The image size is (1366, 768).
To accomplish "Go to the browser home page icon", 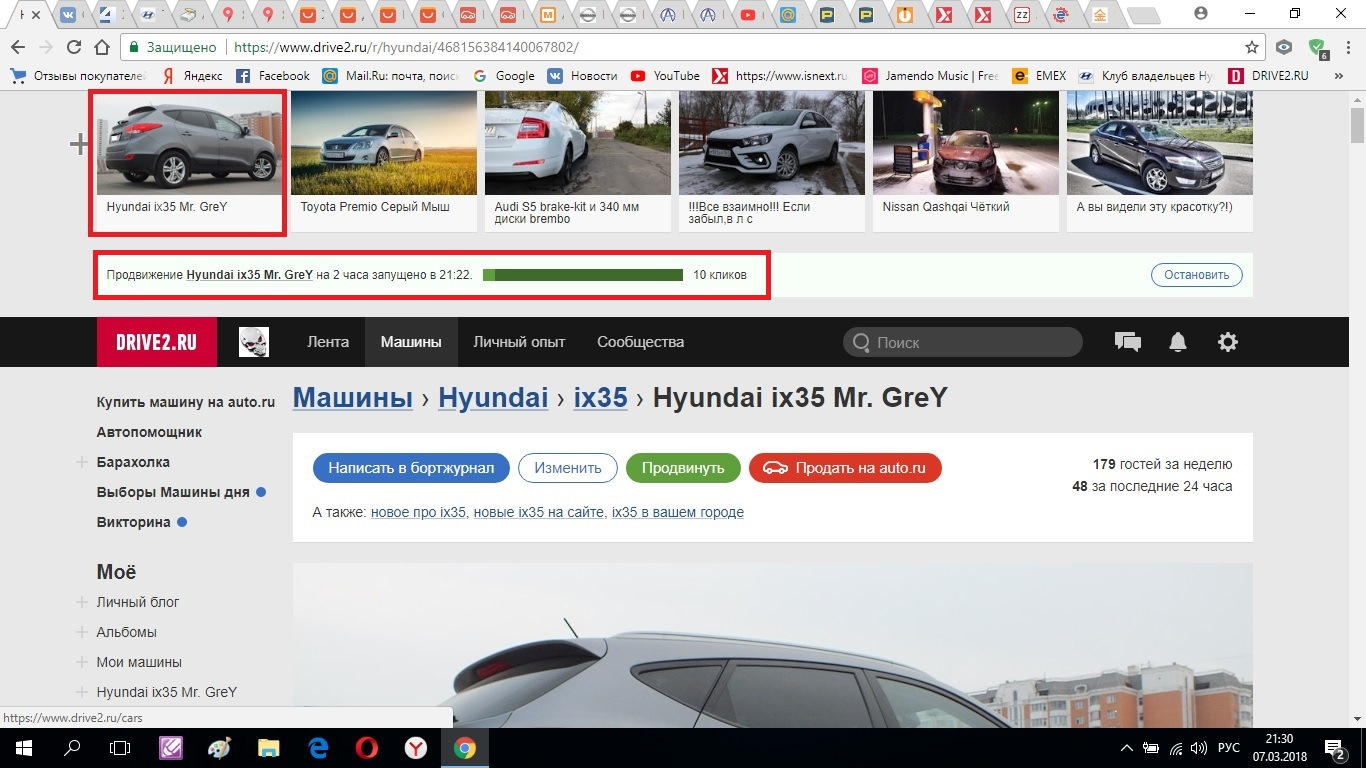I will (x=101, y=47).
